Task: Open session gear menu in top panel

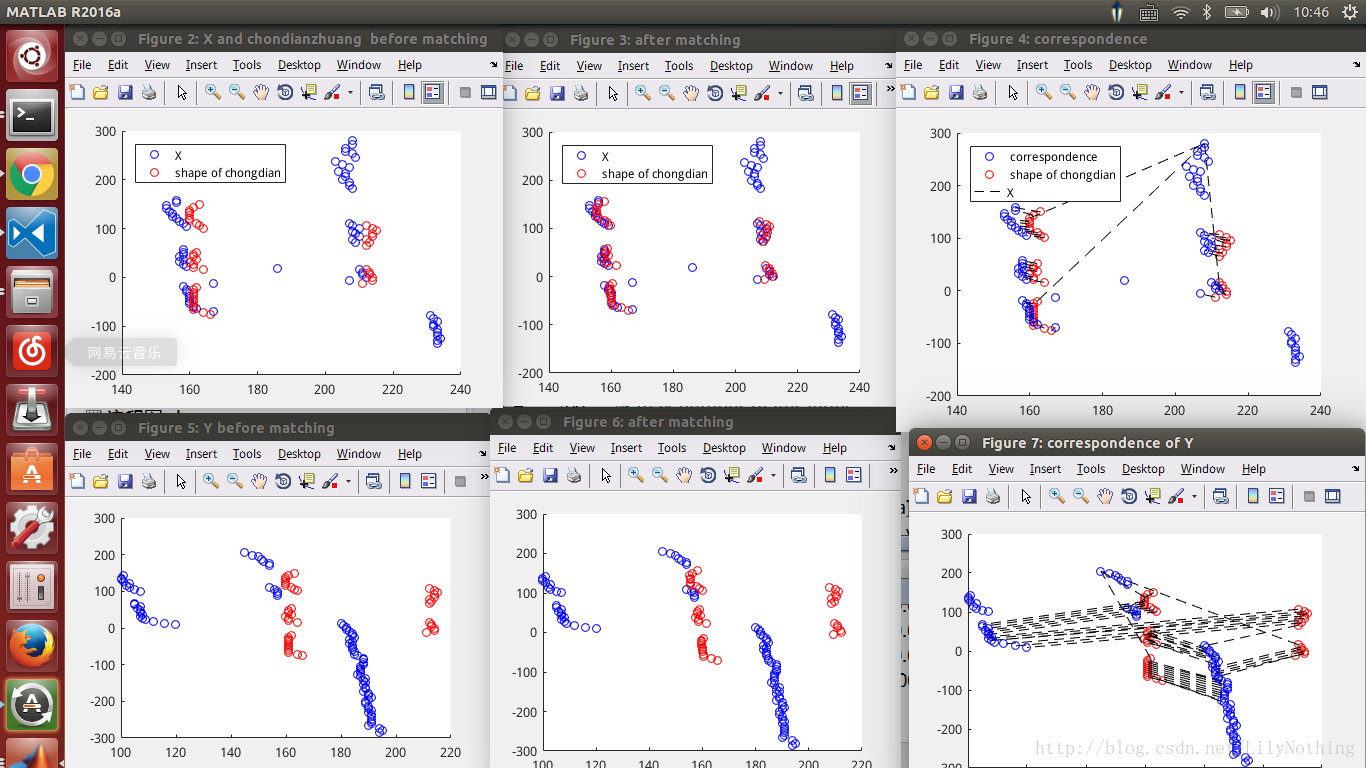Action: (x=1350, y=12)
